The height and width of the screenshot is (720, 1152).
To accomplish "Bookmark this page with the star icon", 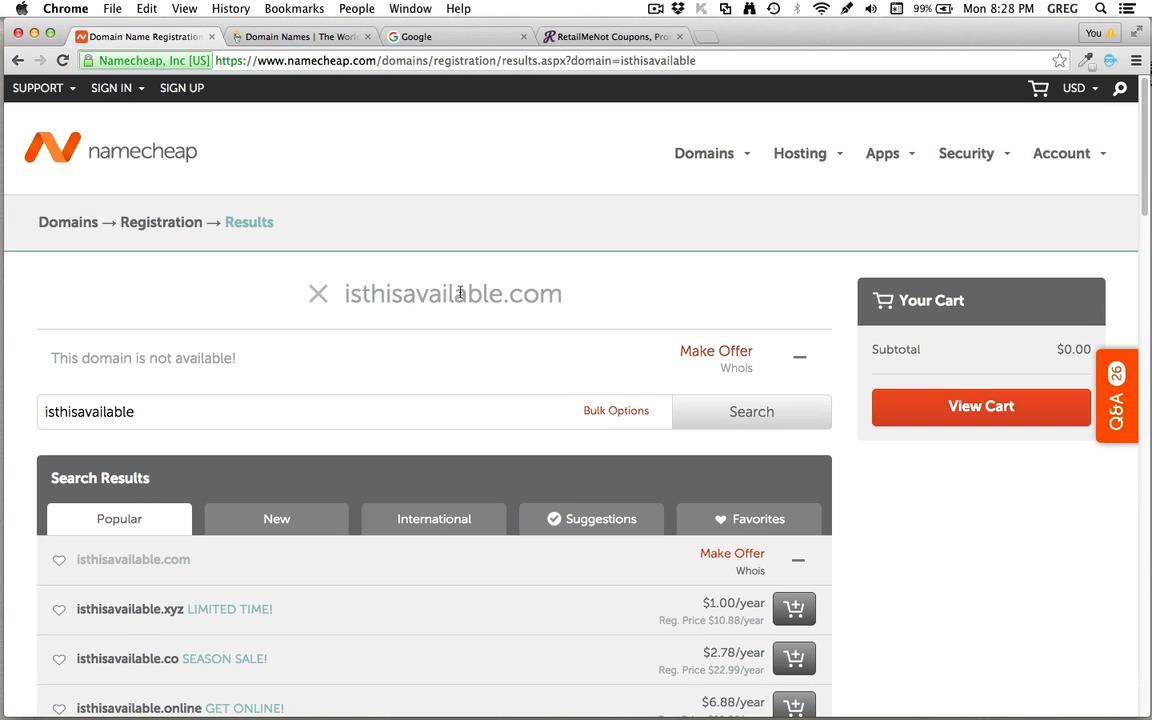I will (1059, 61).
